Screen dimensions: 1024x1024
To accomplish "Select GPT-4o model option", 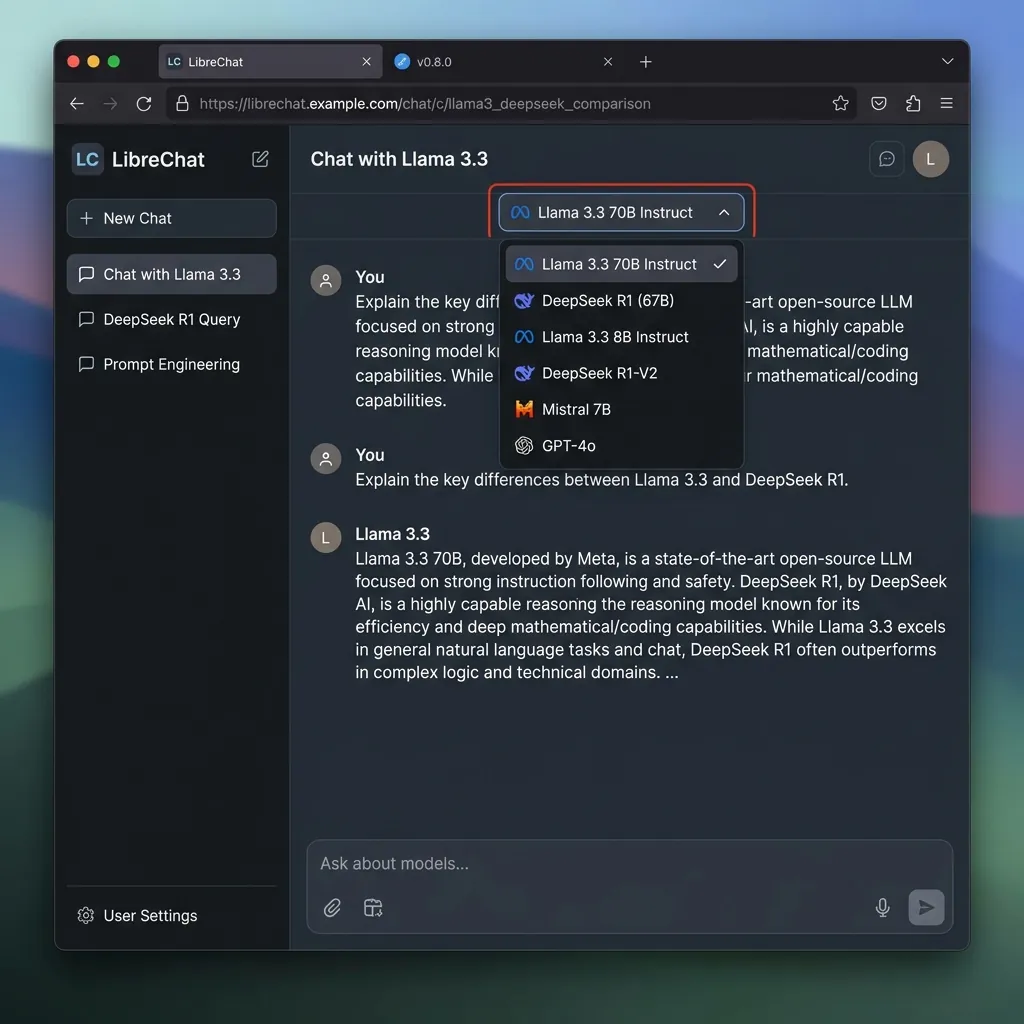I will (621, 445).
